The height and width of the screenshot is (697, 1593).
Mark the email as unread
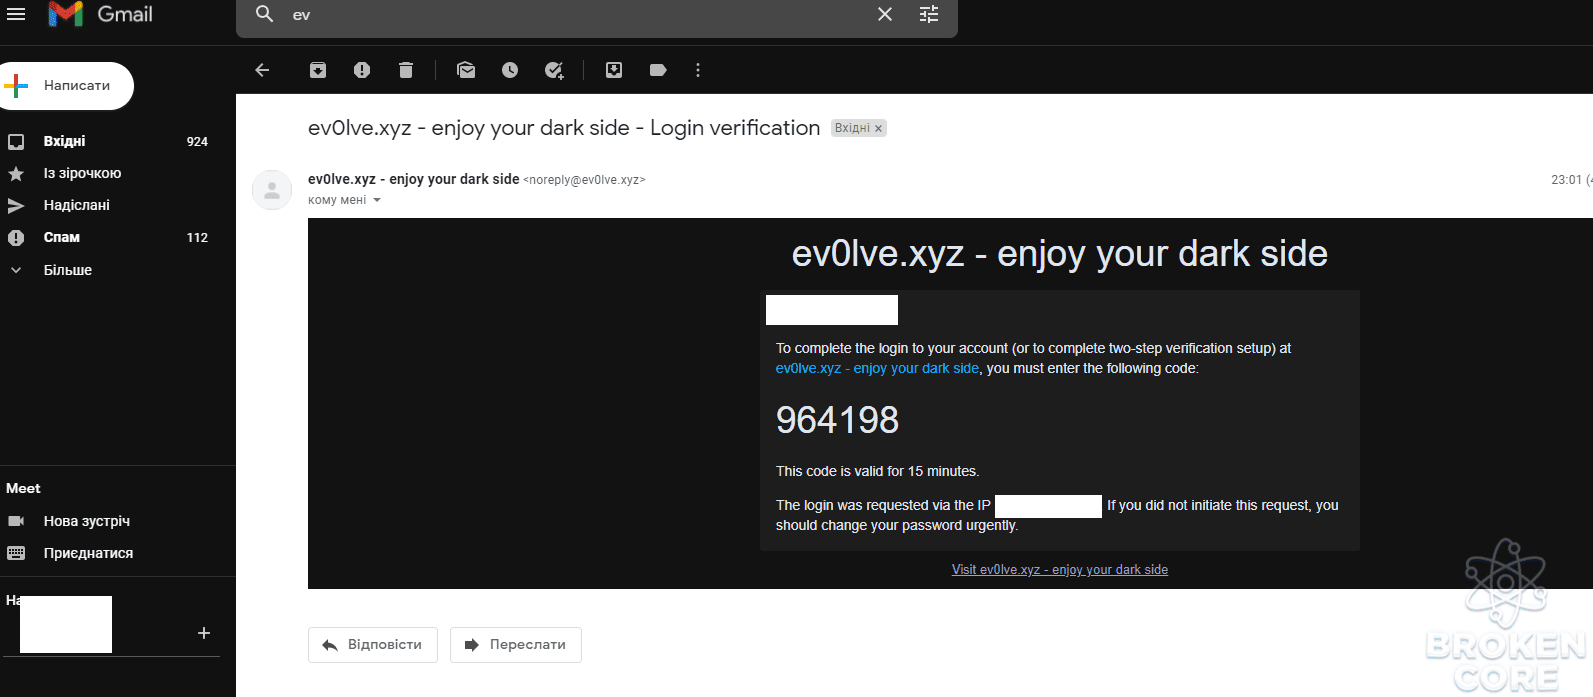point(466,70)
